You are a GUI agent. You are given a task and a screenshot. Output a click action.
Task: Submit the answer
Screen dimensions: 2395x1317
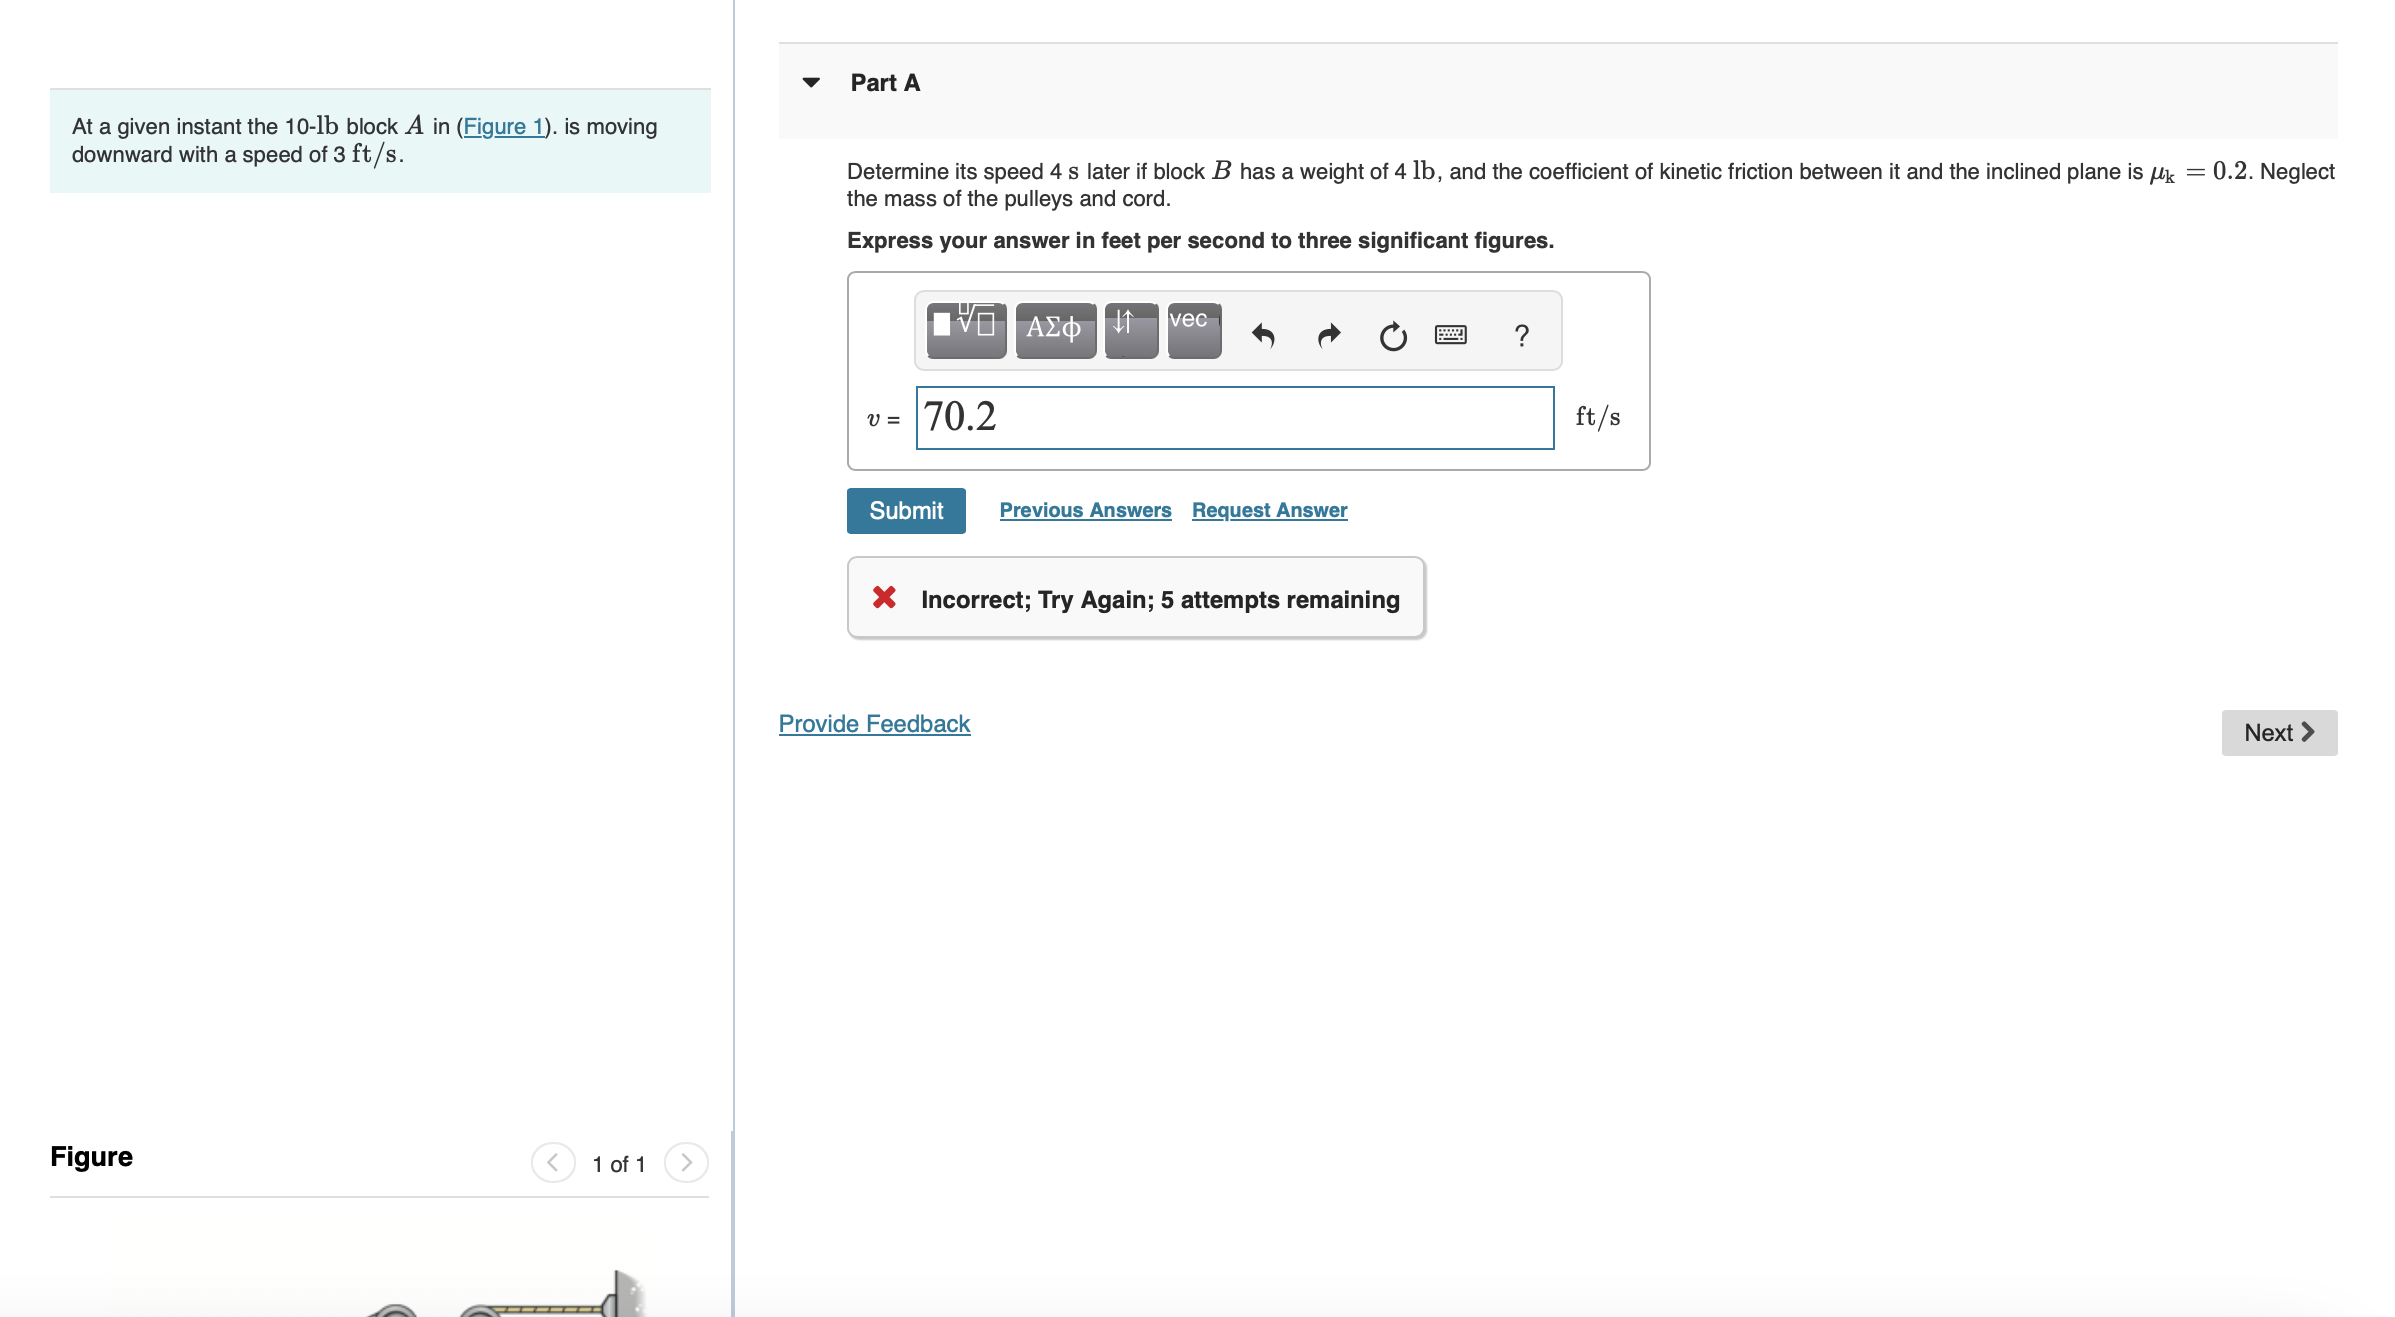coord(905,510)
